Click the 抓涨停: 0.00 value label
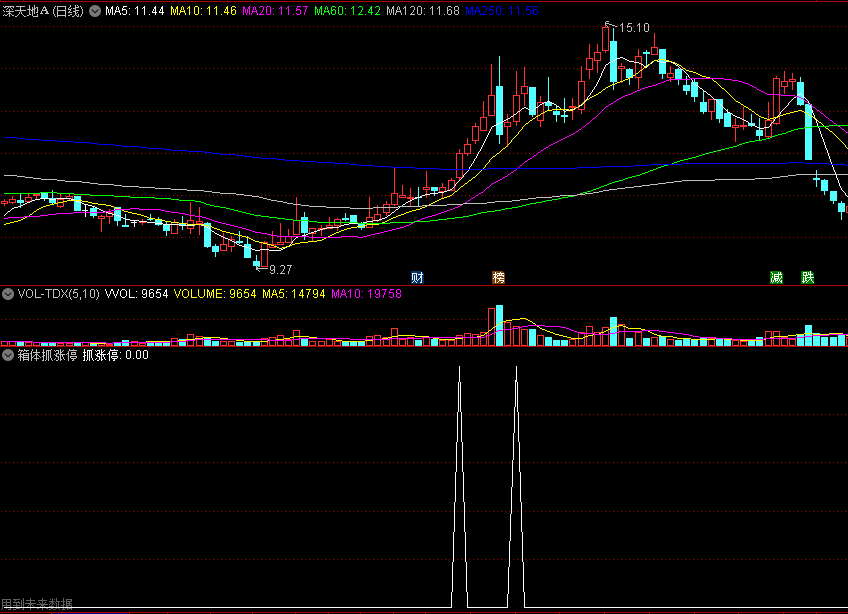 (x=115, y=355)
